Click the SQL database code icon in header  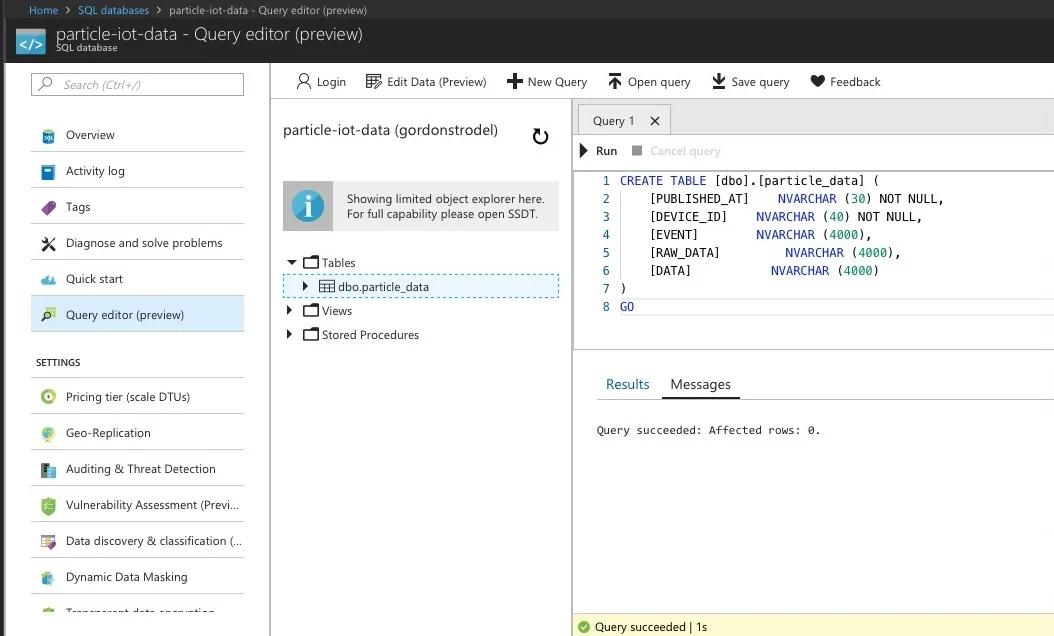pyautogui.click(x=31, y=42)
